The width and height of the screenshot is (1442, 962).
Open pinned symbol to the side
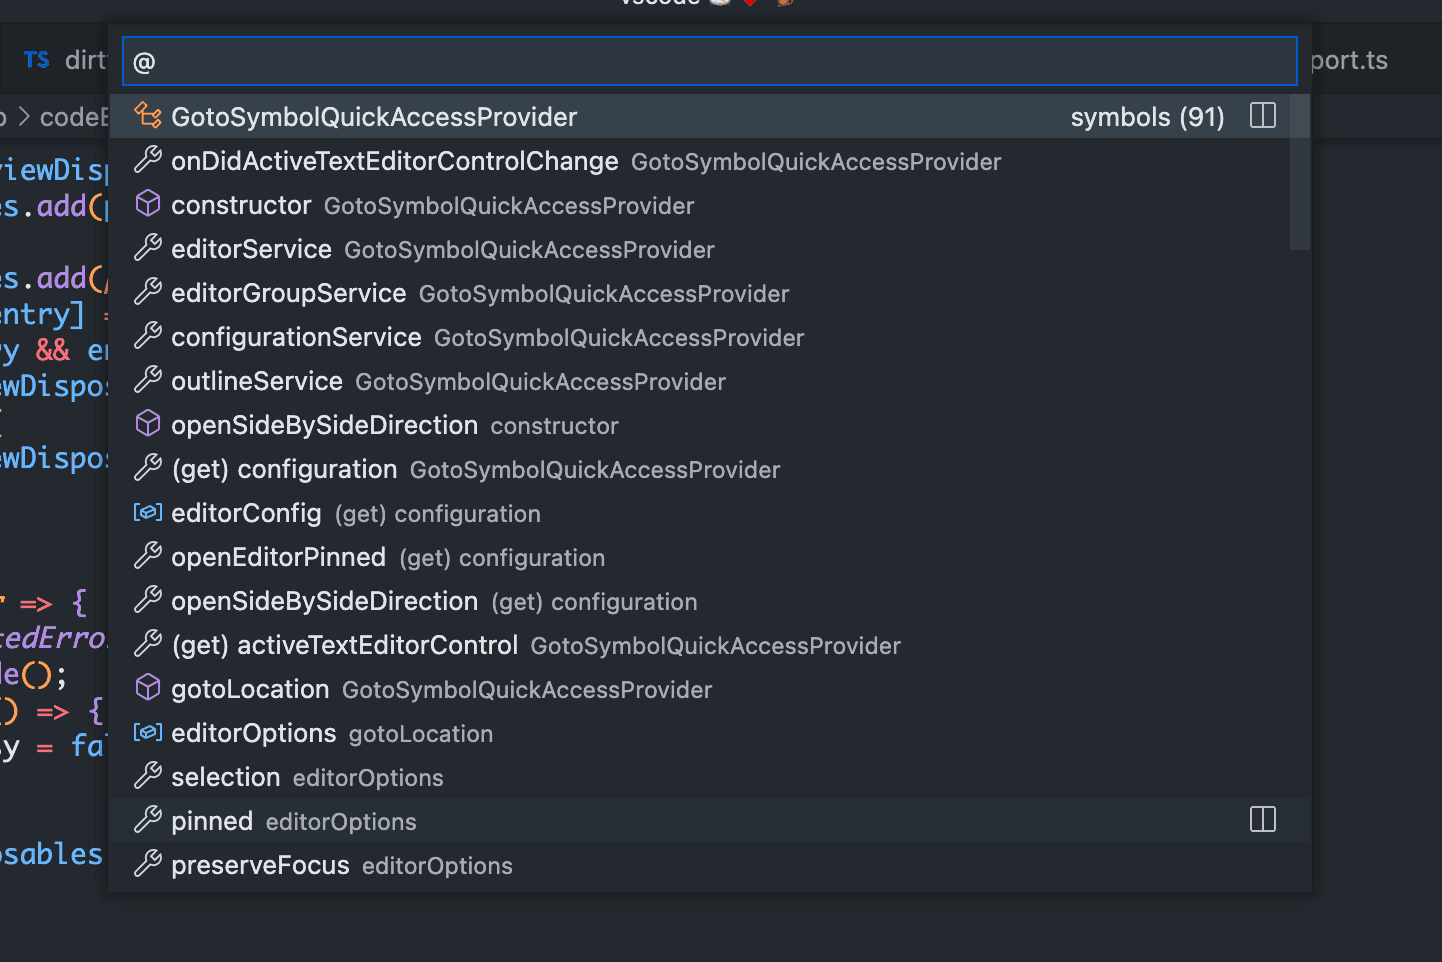1263,820
